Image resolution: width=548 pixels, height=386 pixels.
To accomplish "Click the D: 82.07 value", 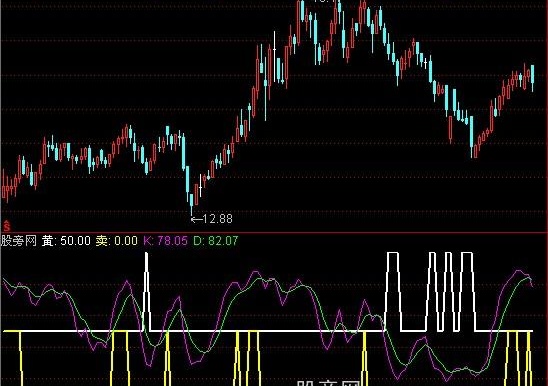I will (x=216, y=241).
